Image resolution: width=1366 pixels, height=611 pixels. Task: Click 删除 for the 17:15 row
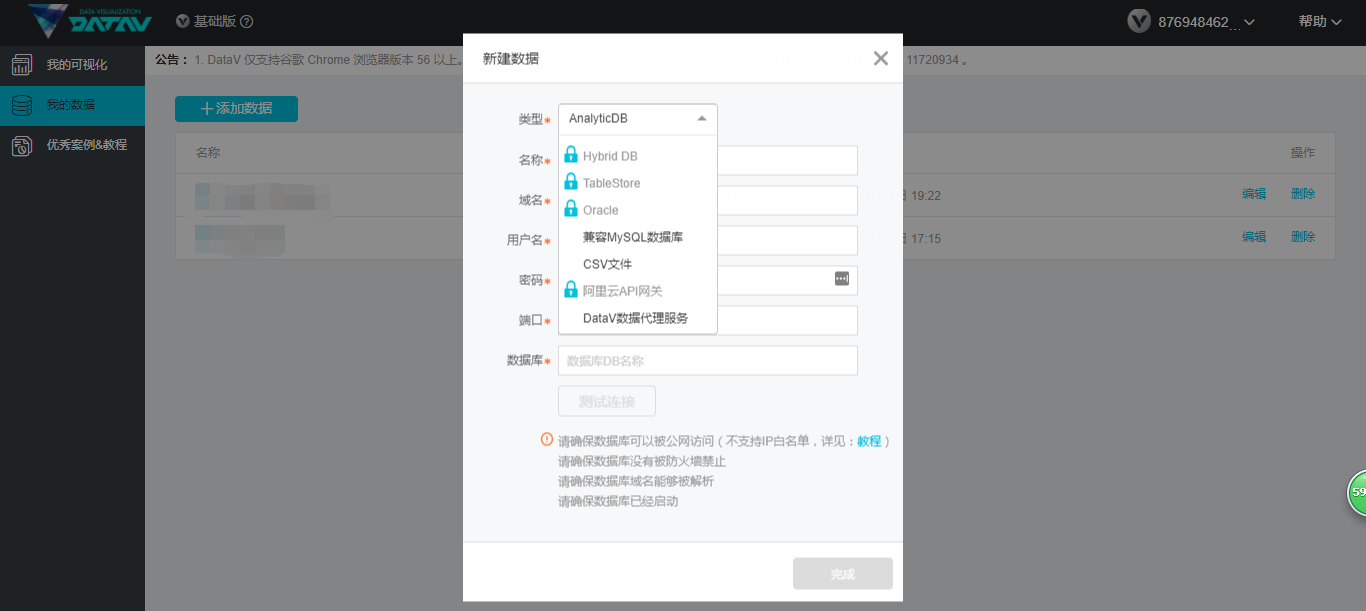tap(1303, 237)
